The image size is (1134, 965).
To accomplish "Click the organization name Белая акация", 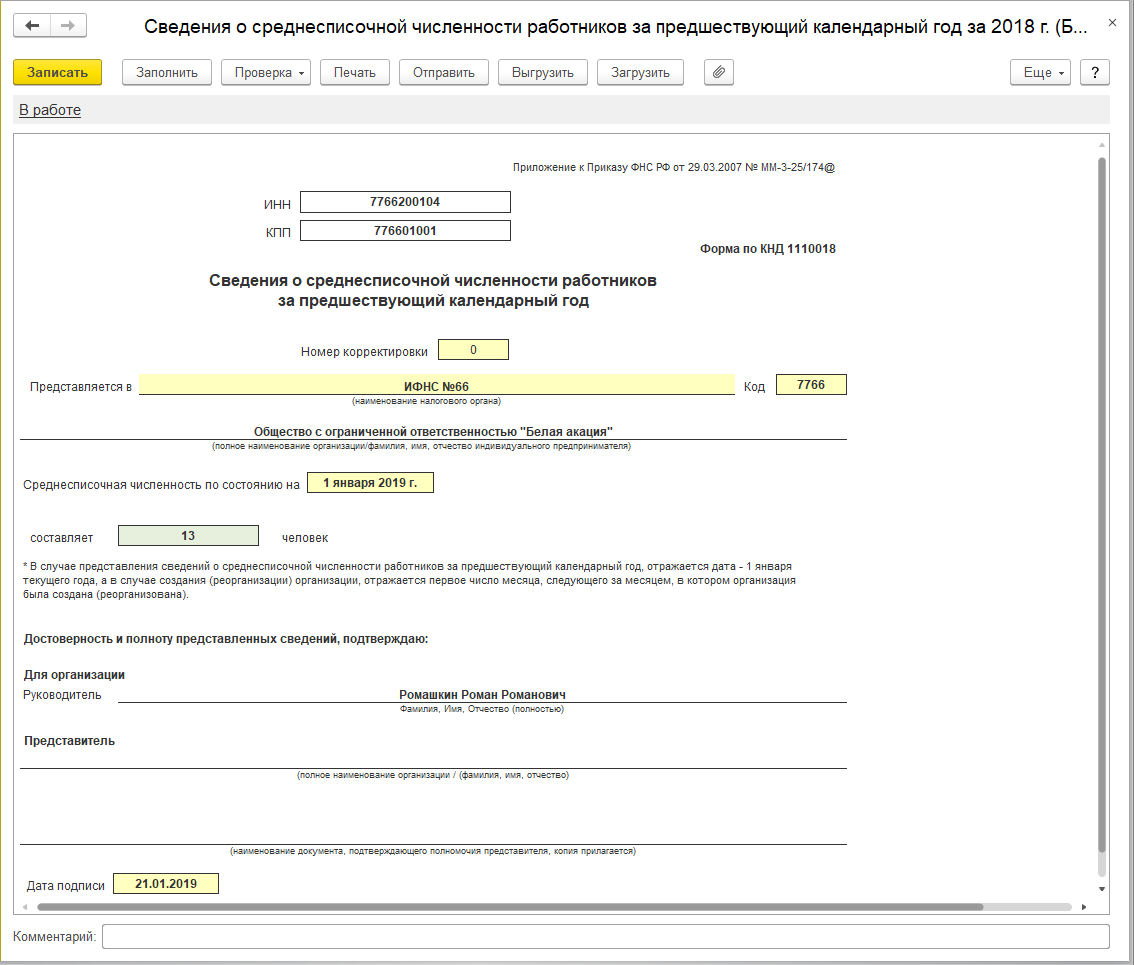I will click(x=433, y=432).
